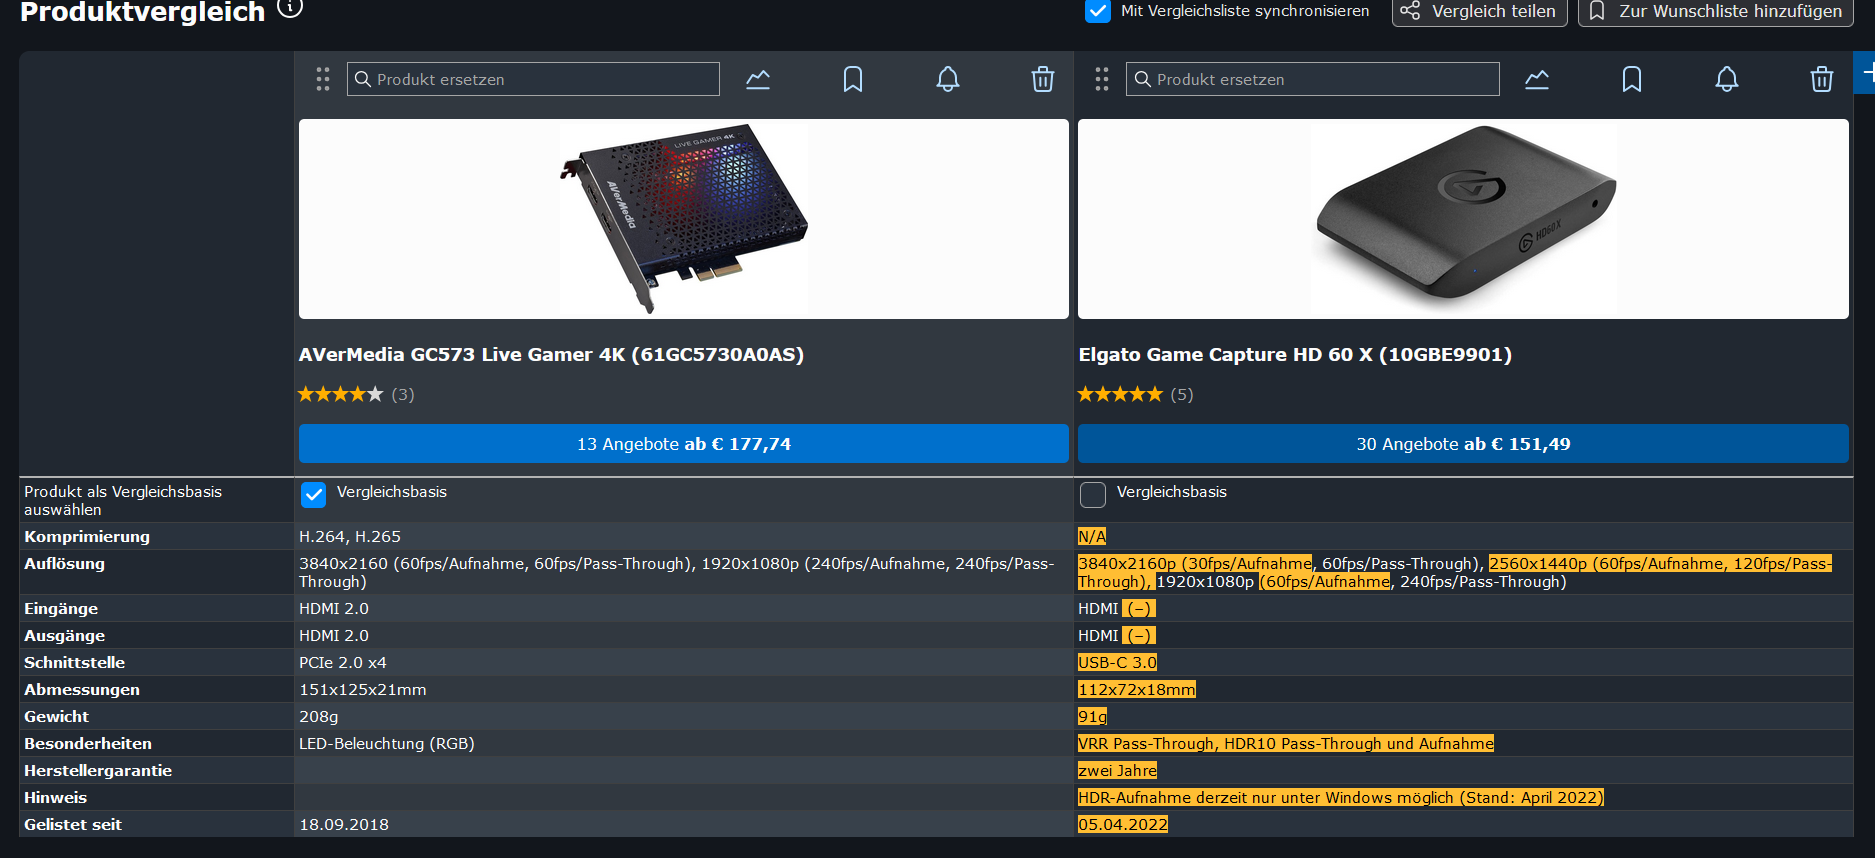Uncheck AVerMedia Vergleichsbasis checkbox

[x=314, y=494]
